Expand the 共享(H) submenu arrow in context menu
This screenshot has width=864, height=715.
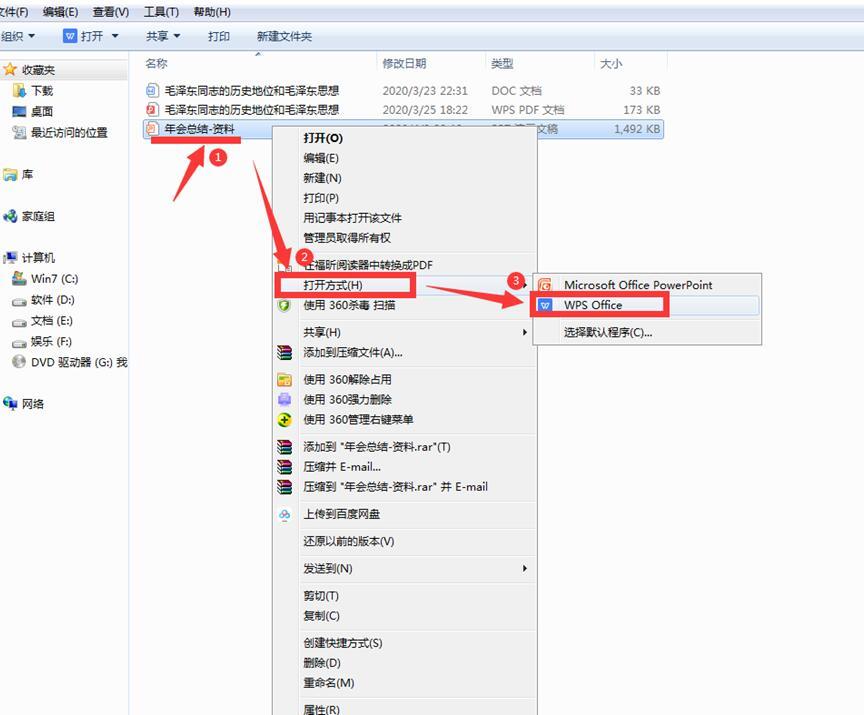click(x=525, y=332)
